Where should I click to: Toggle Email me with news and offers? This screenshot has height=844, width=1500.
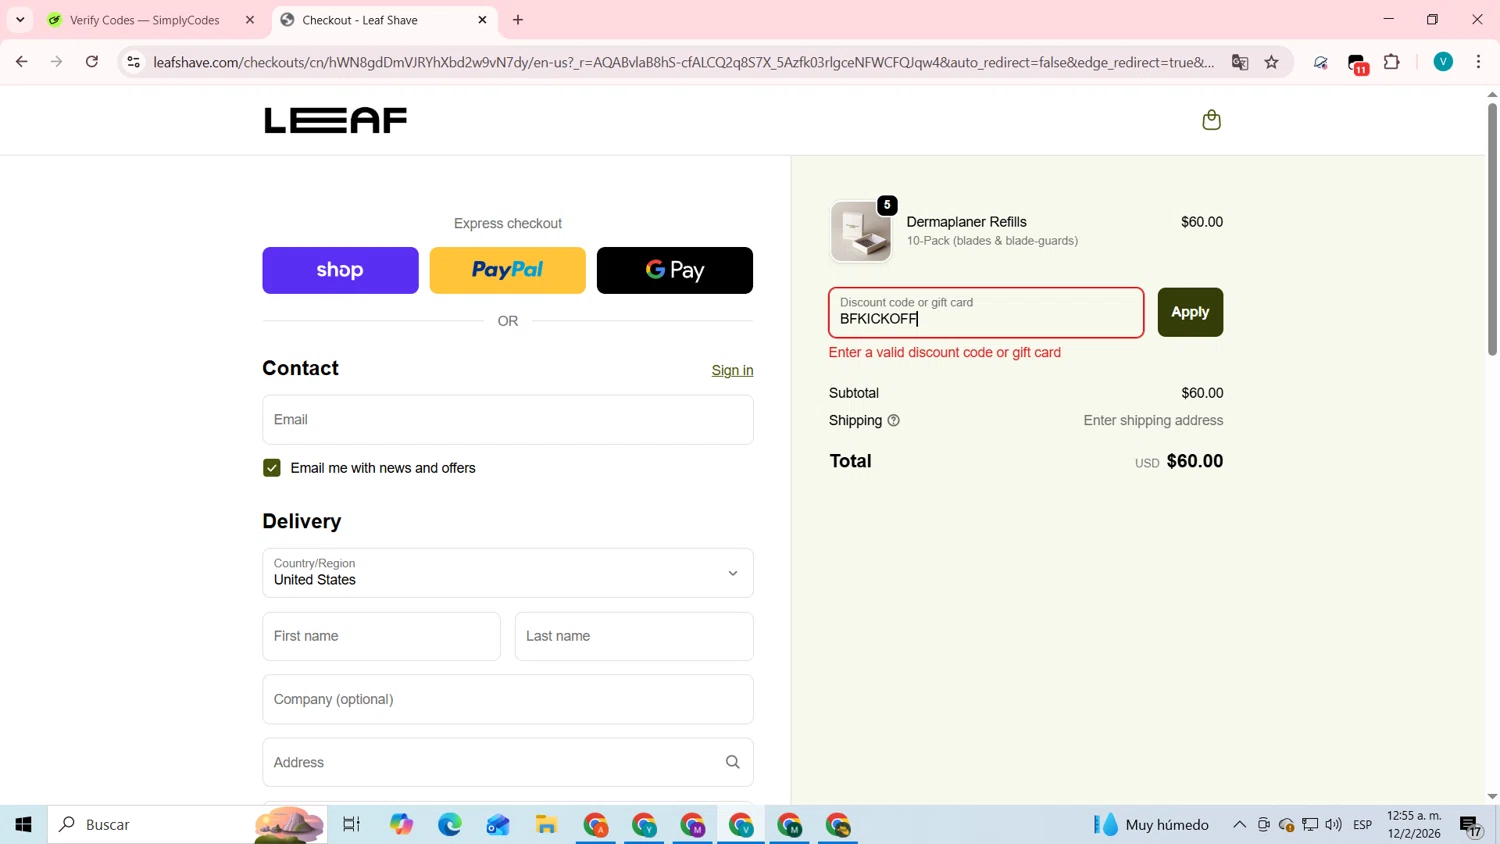coord(272,468)
